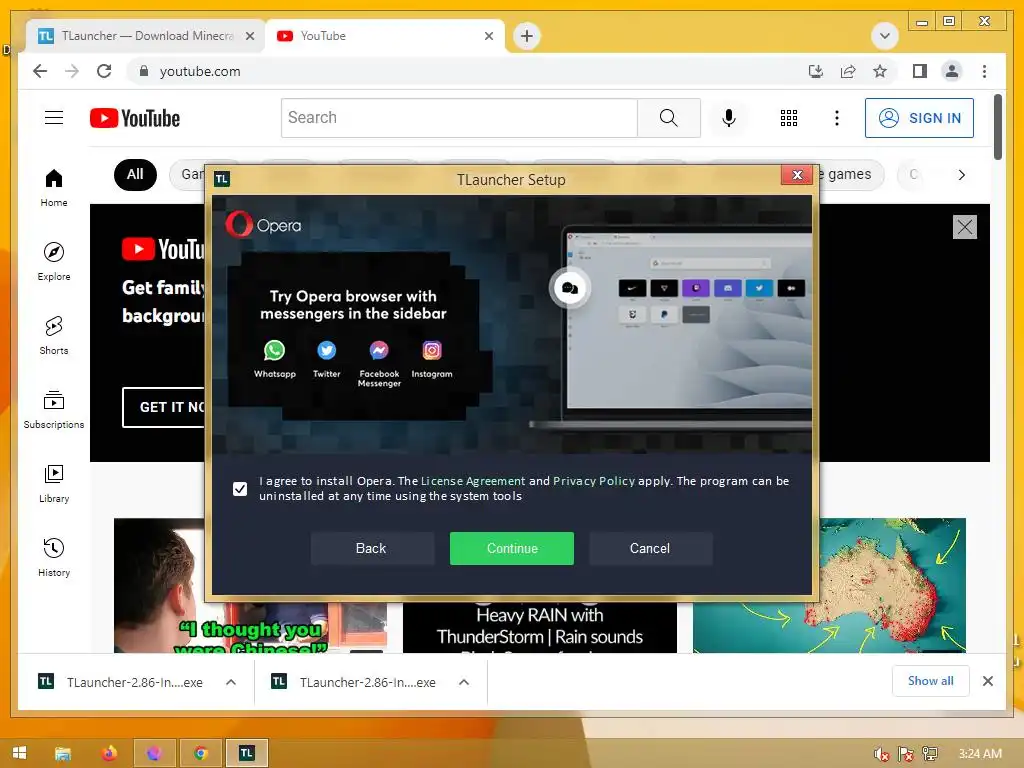Click the share page icon in address bar

tap(848, 71)
